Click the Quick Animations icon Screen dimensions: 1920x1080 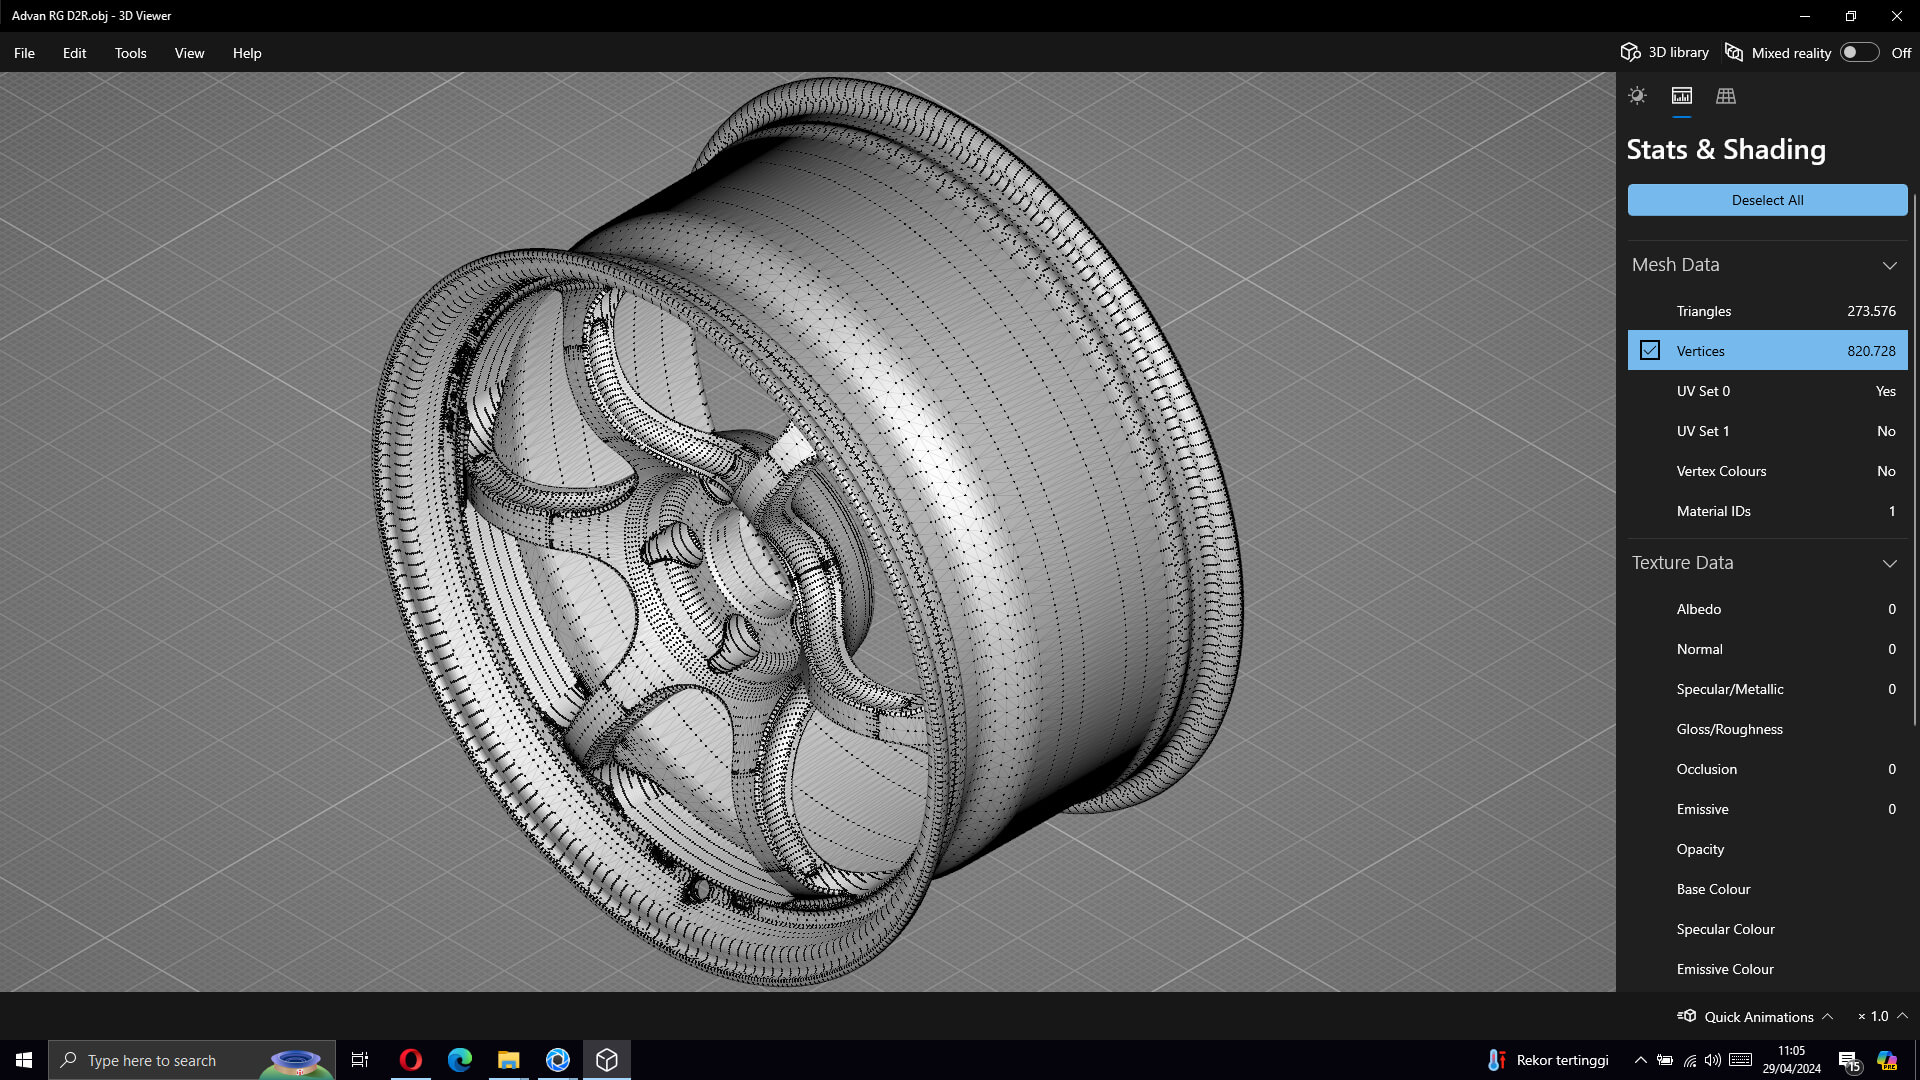tap(1687, 1016)
